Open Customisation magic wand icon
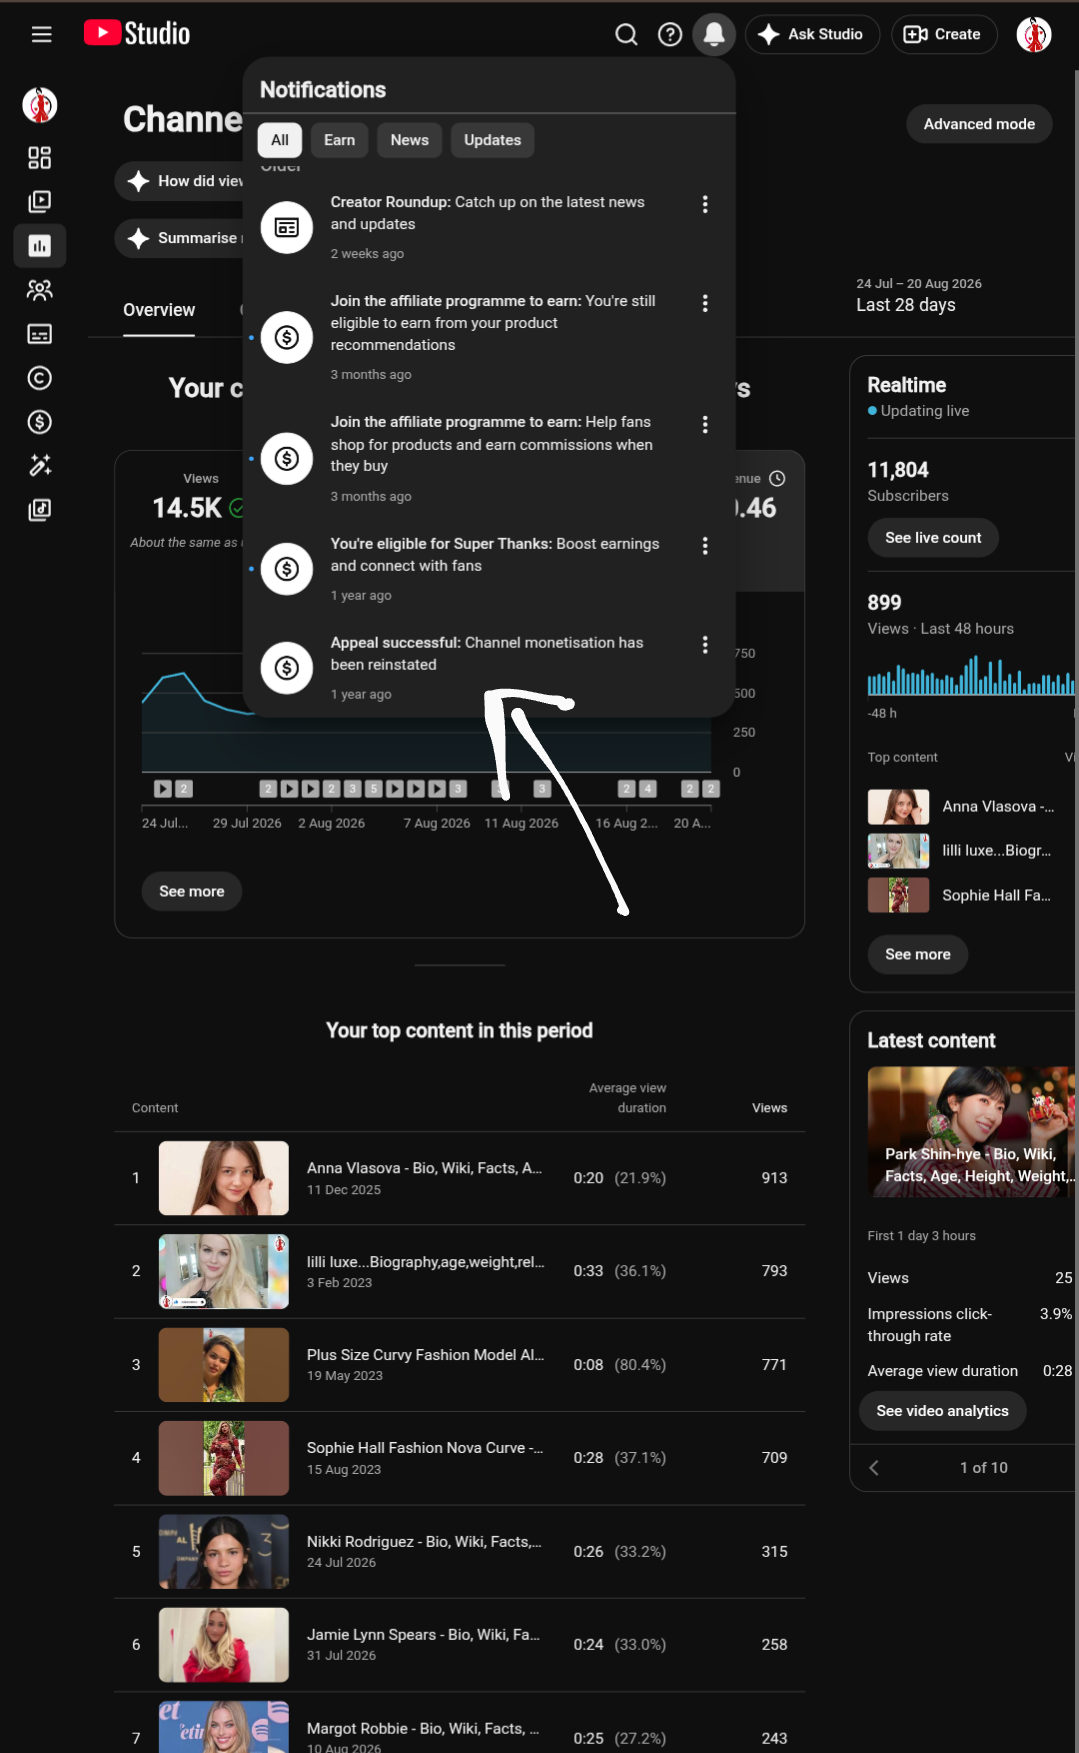Image resolution: width=1079 pixels, height=1753 pixels. click(x=40, y=466)
